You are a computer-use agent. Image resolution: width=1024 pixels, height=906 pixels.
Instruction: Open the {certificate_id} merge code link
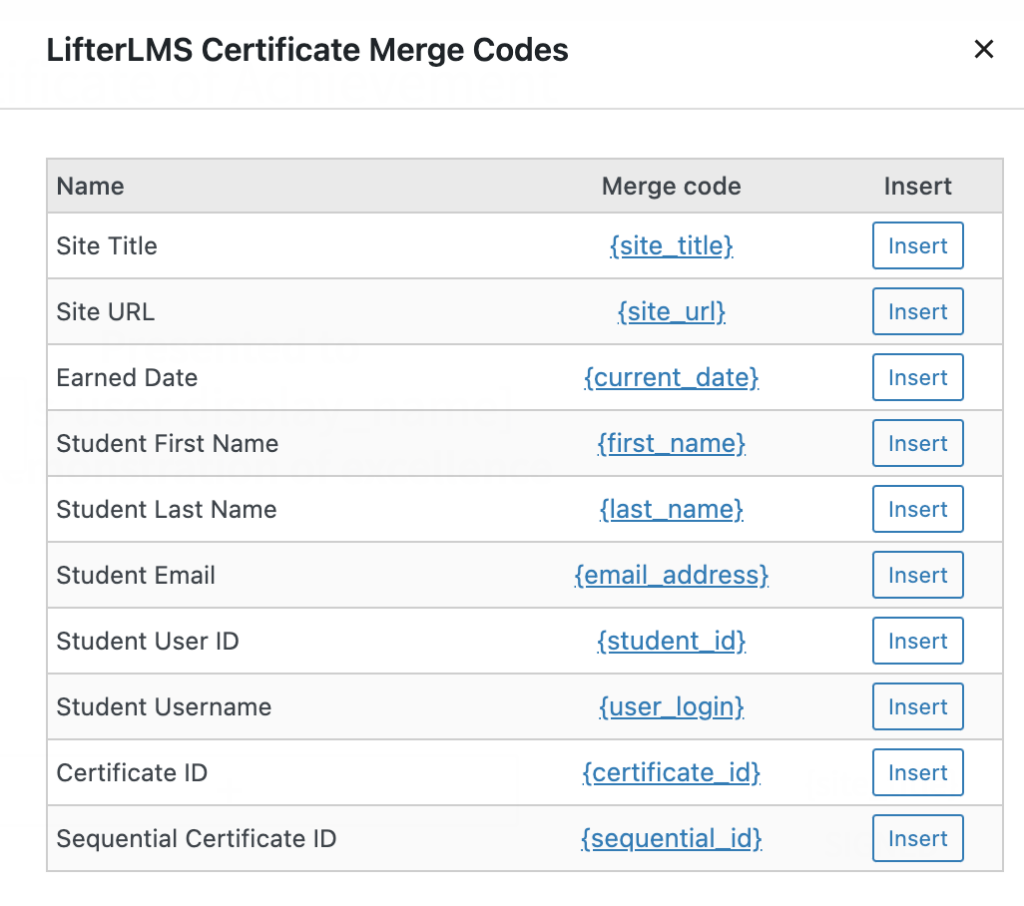[x=672, y=772]
